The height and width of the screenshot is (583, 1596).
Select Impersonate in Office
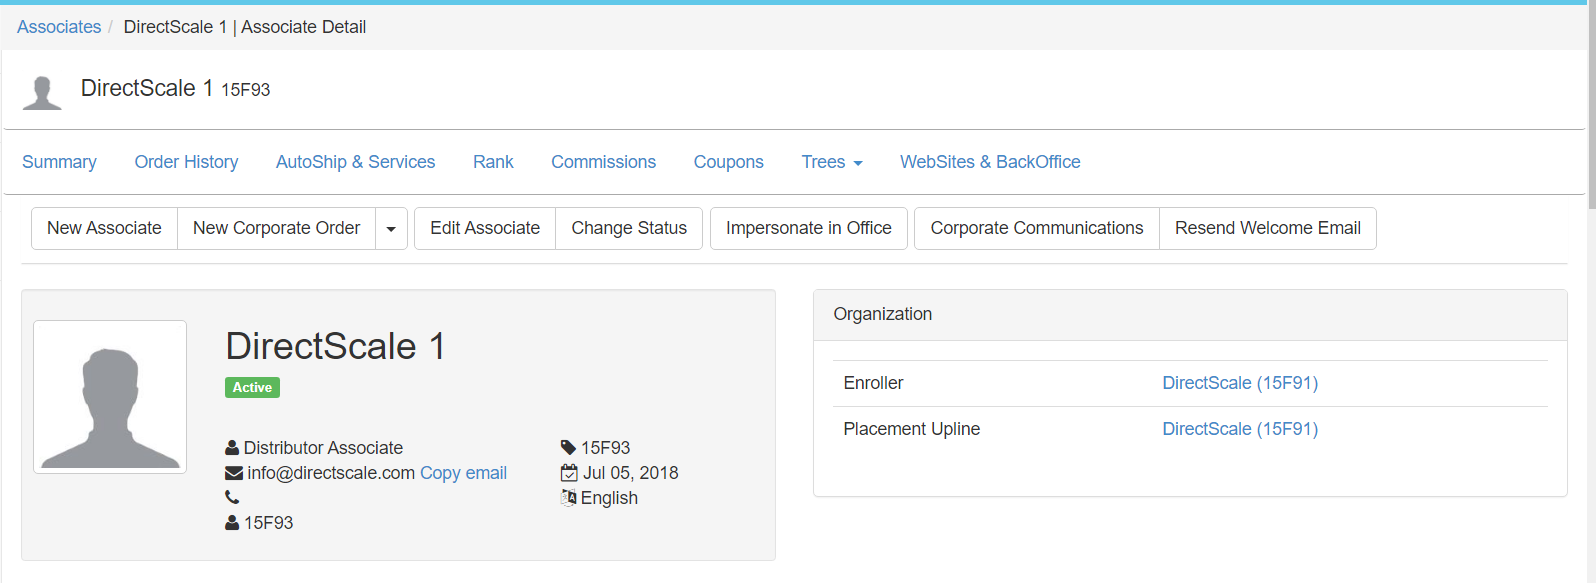[808, 228]
